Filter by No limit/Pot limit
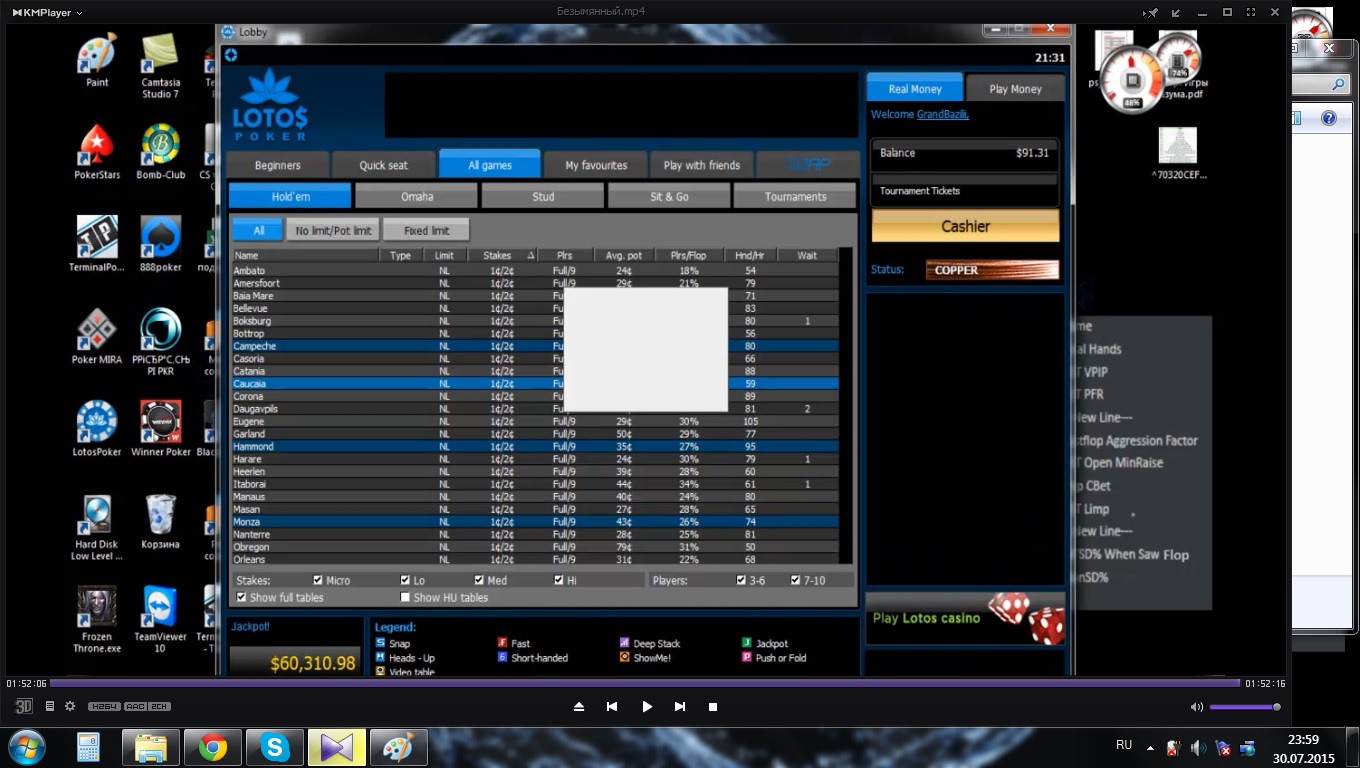Viewport: 1360px width, 768px height. 333,230
